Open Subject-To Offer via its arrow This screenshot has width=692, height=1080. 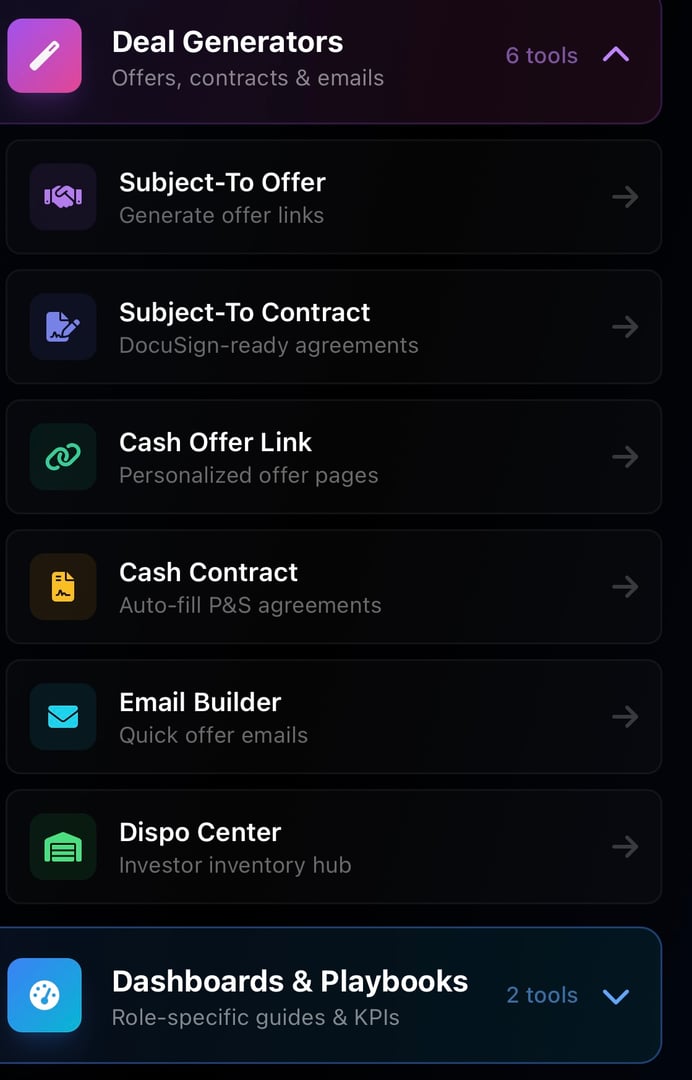pyautogui.click(x=625, y=197)
